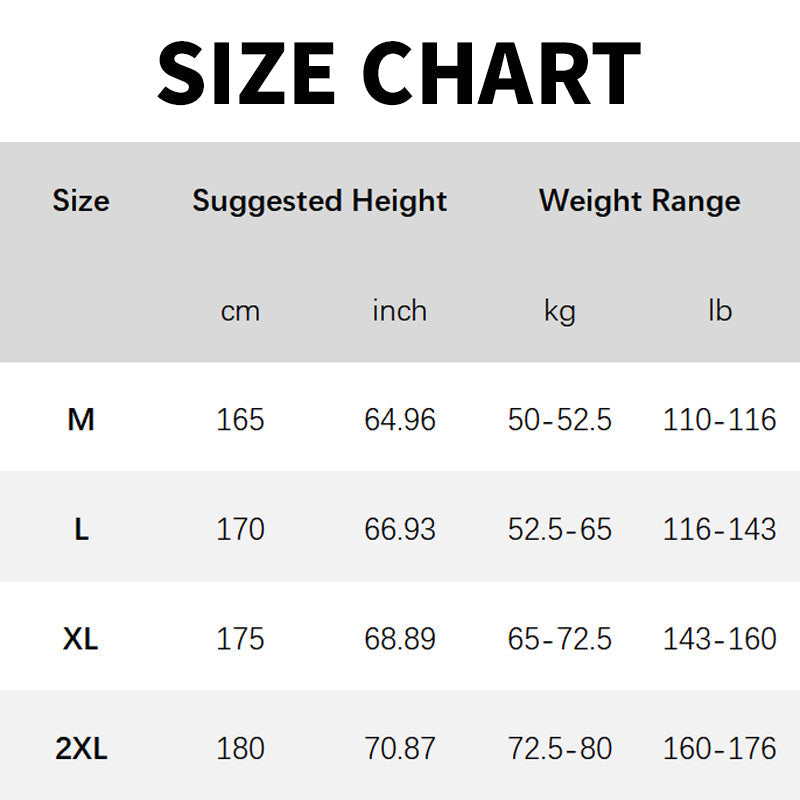Select the 65-72.5 kg weight cell

click(x=560, y=639)
